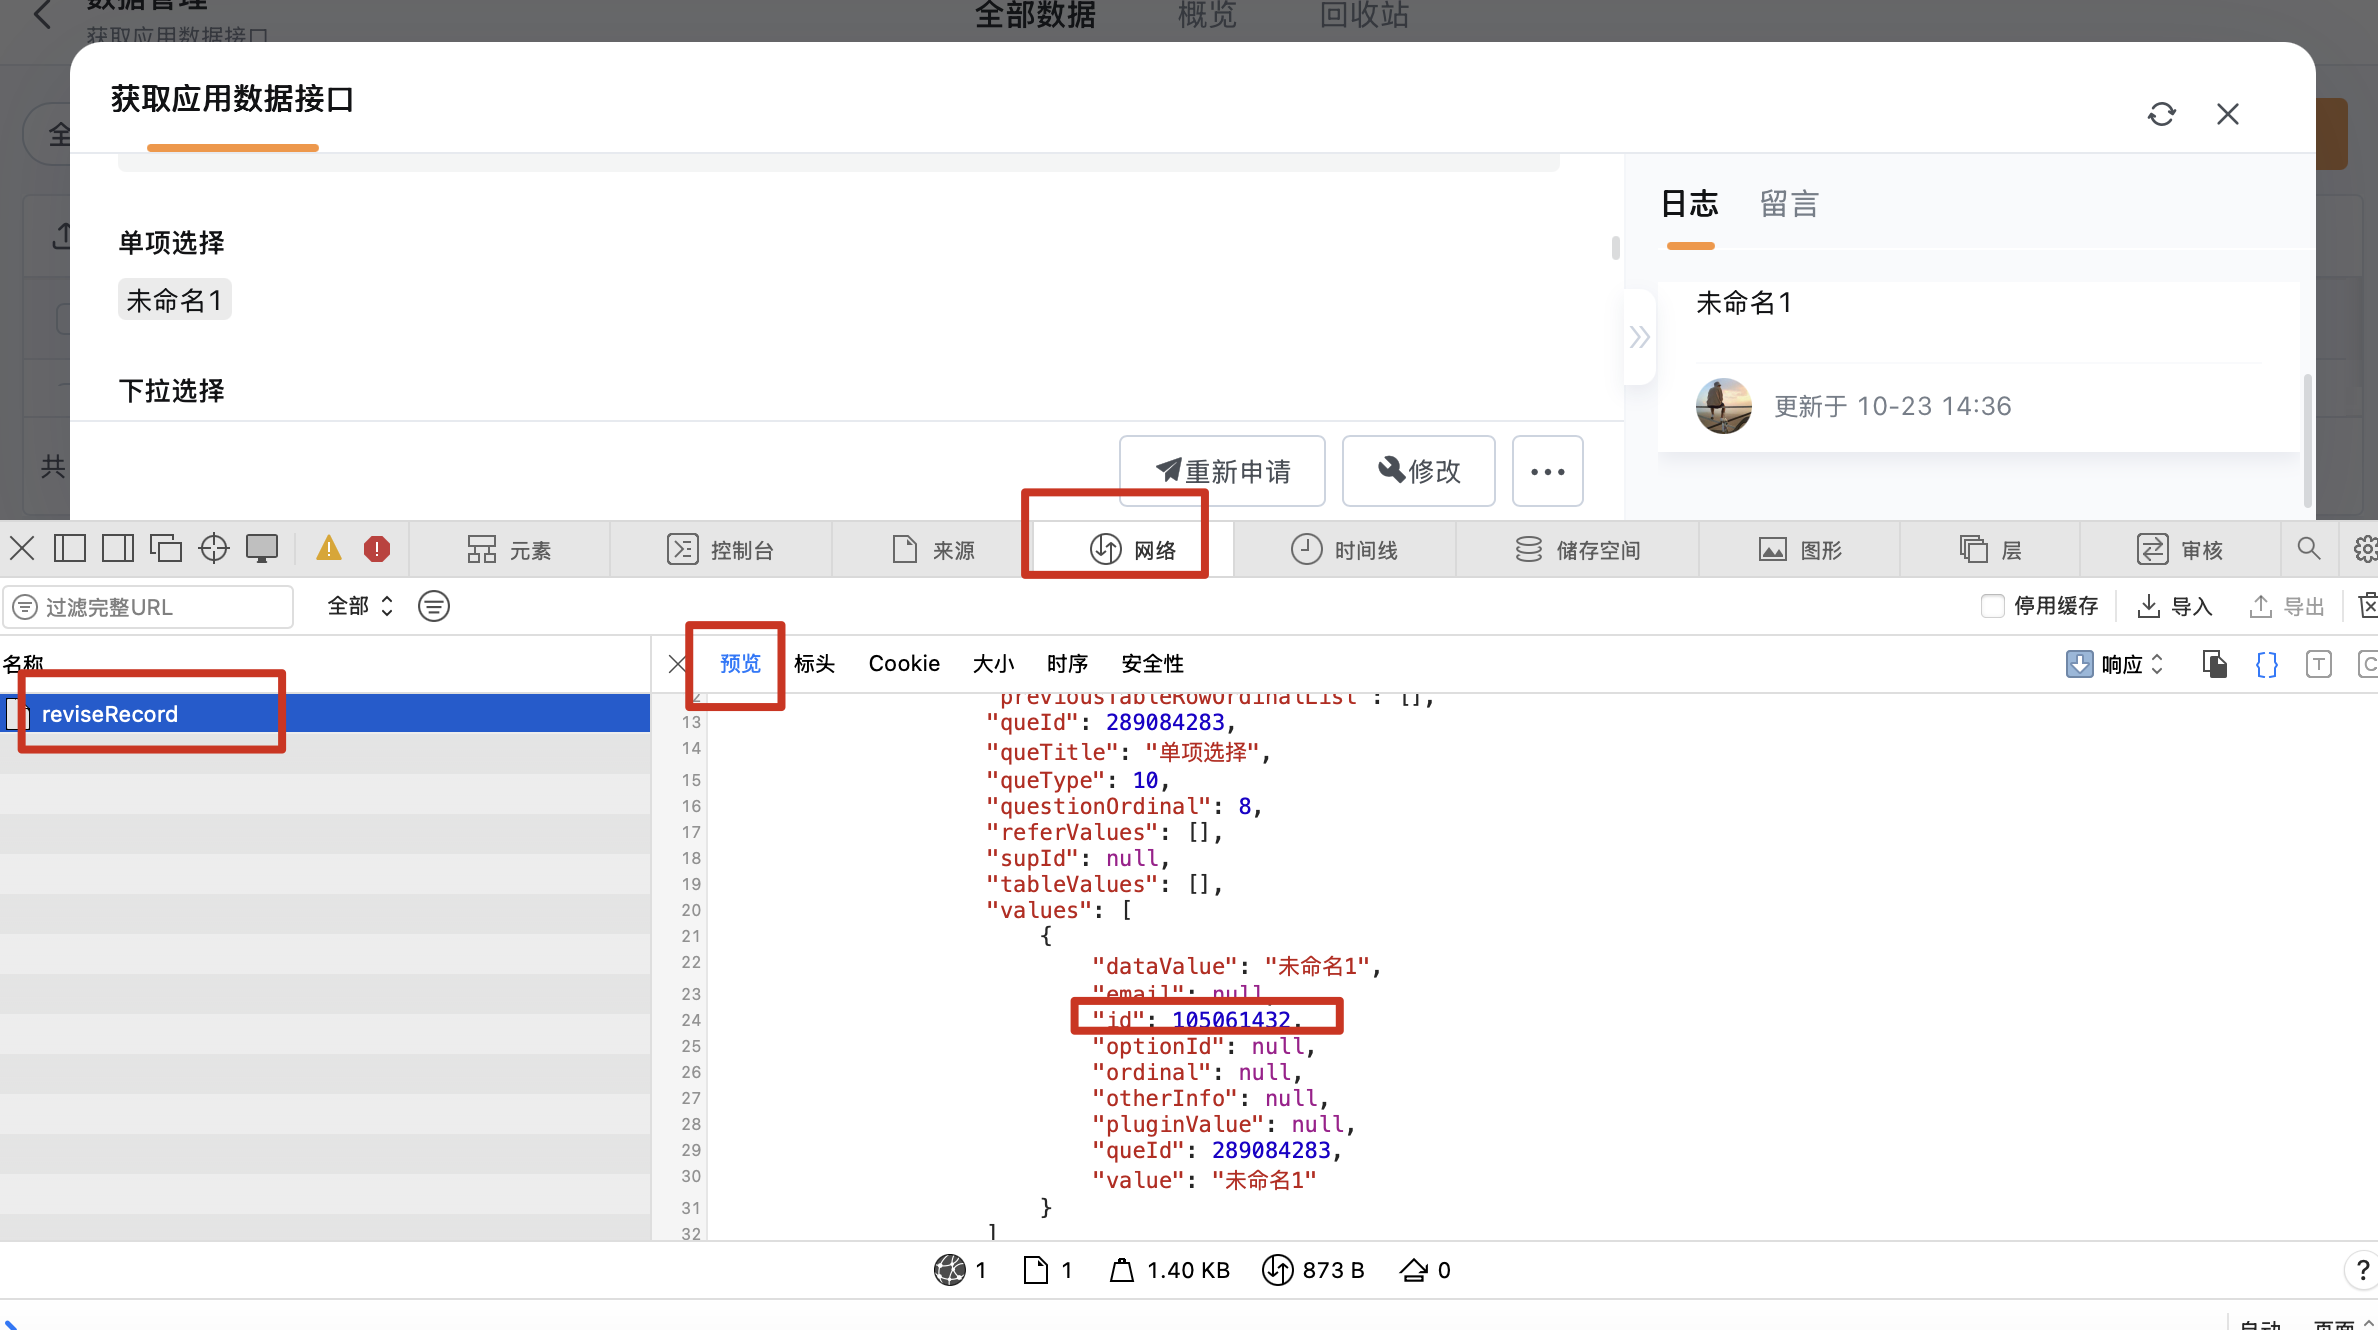2378x1330 pixels.
Task: Dock devtools to the right side icon
Action: pos(118,548)
